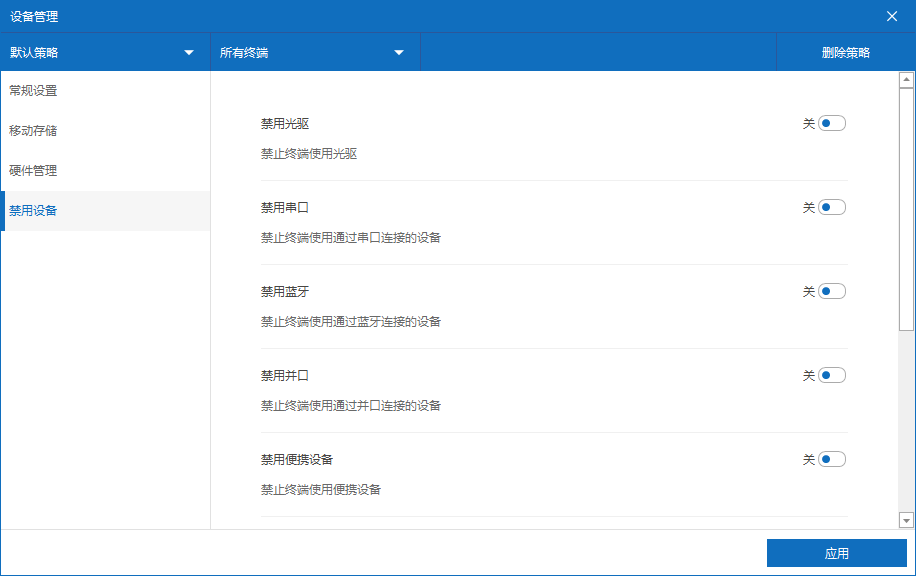Click the 设备管理 window title

click(x=34, y=17)
